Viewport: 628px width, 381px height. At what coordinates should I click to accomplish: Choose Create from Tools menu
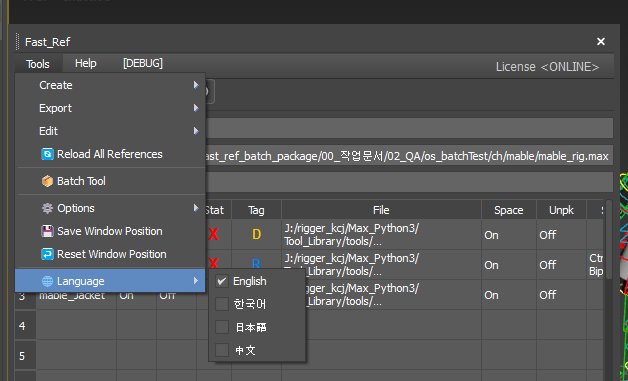point(110,85)
